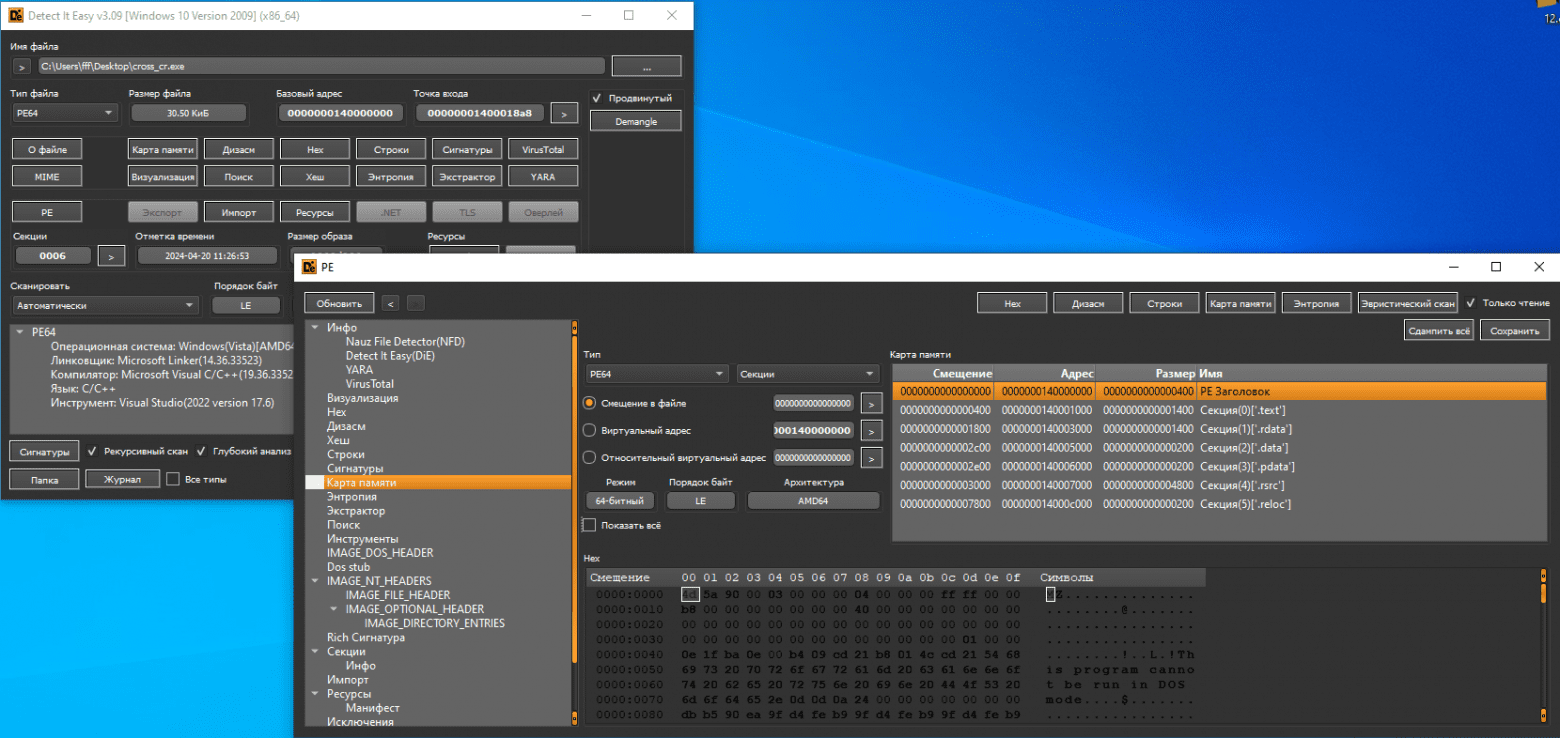Select the Виртуальный адрес radio button
The image size is (1560, 738).
tap(589, 431)
